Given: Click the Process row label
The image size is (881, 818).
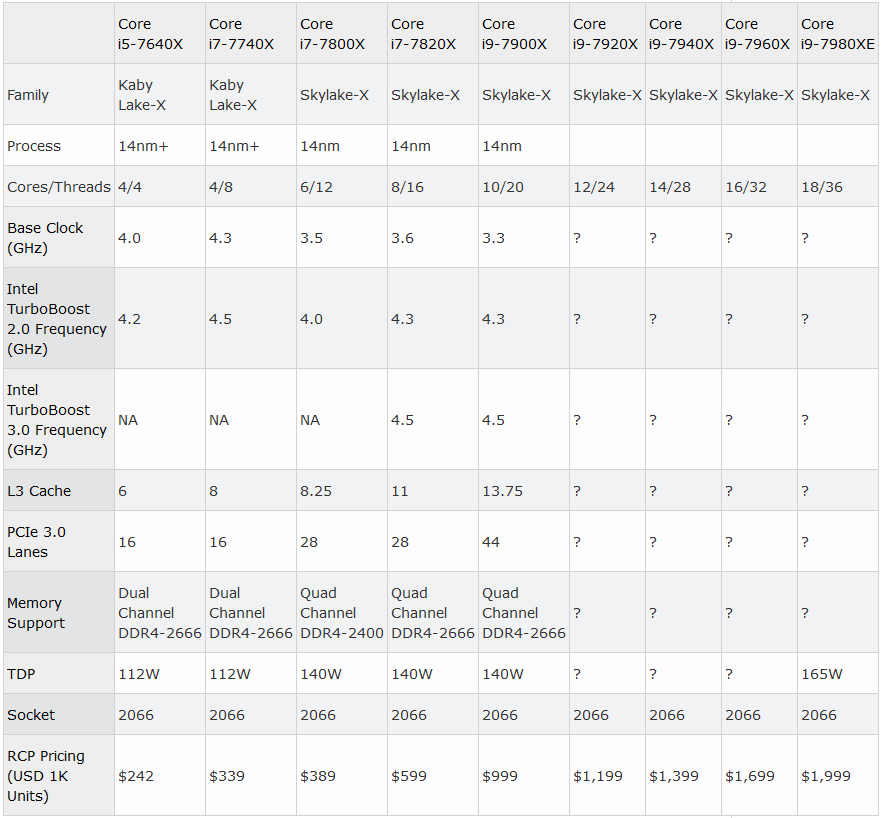Looking at the screenshot, I should 58,146.
